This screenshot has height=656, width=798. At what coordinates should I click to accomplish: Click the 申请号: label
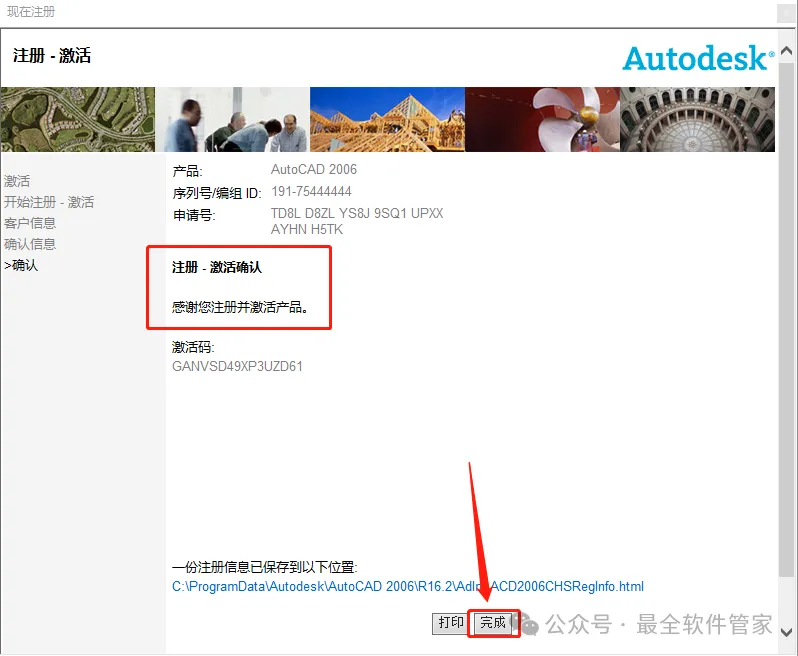(194, 215)
